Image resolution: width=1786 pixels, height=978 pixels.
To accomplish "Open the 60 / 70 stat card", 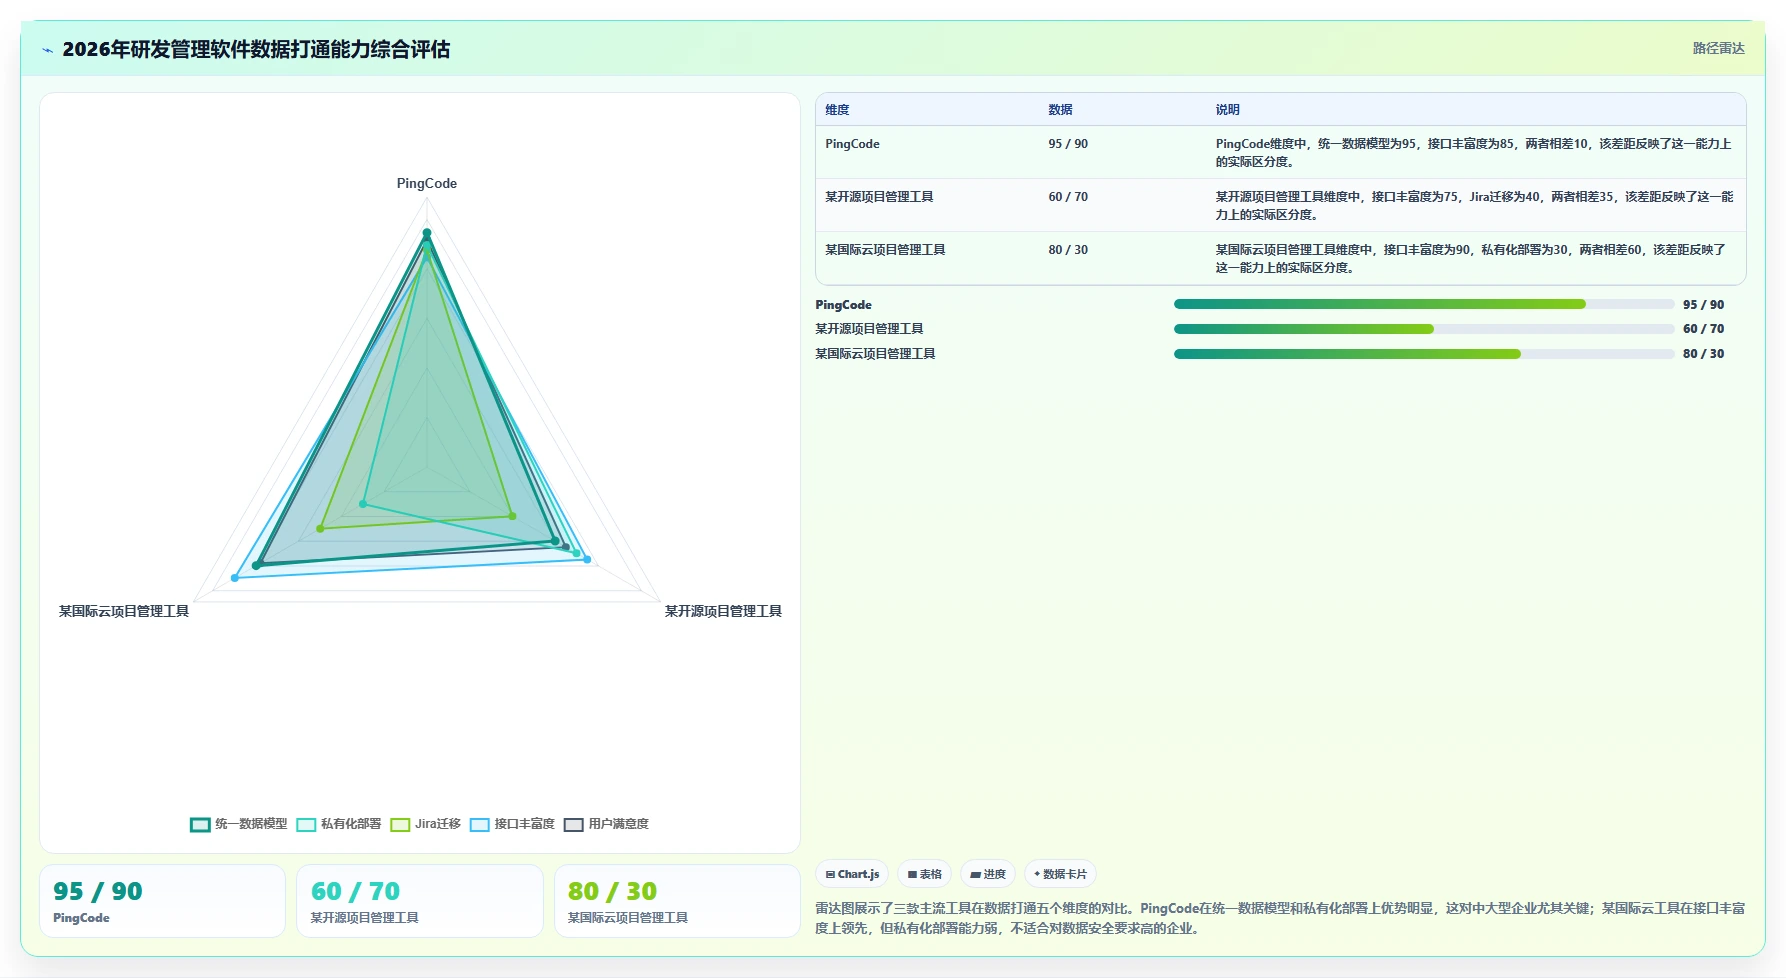I will click(x=420, y=901).
